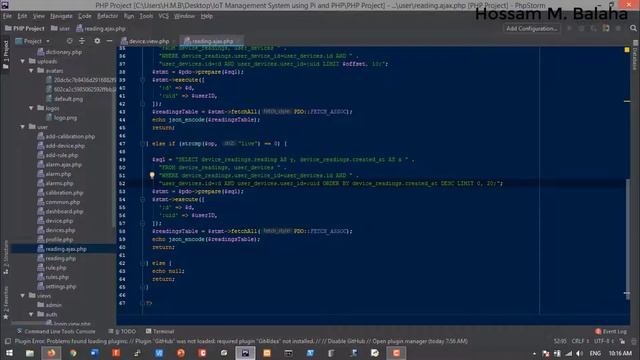Image resolution: width=640 pixels, height=360 pixels.
Task: Collapse the views folder
Action: 23,296
